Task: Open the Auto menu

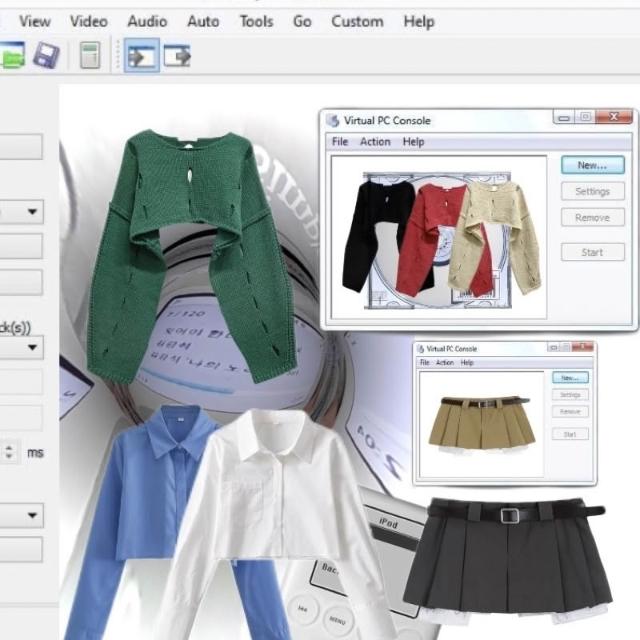Action: (203, 21)
